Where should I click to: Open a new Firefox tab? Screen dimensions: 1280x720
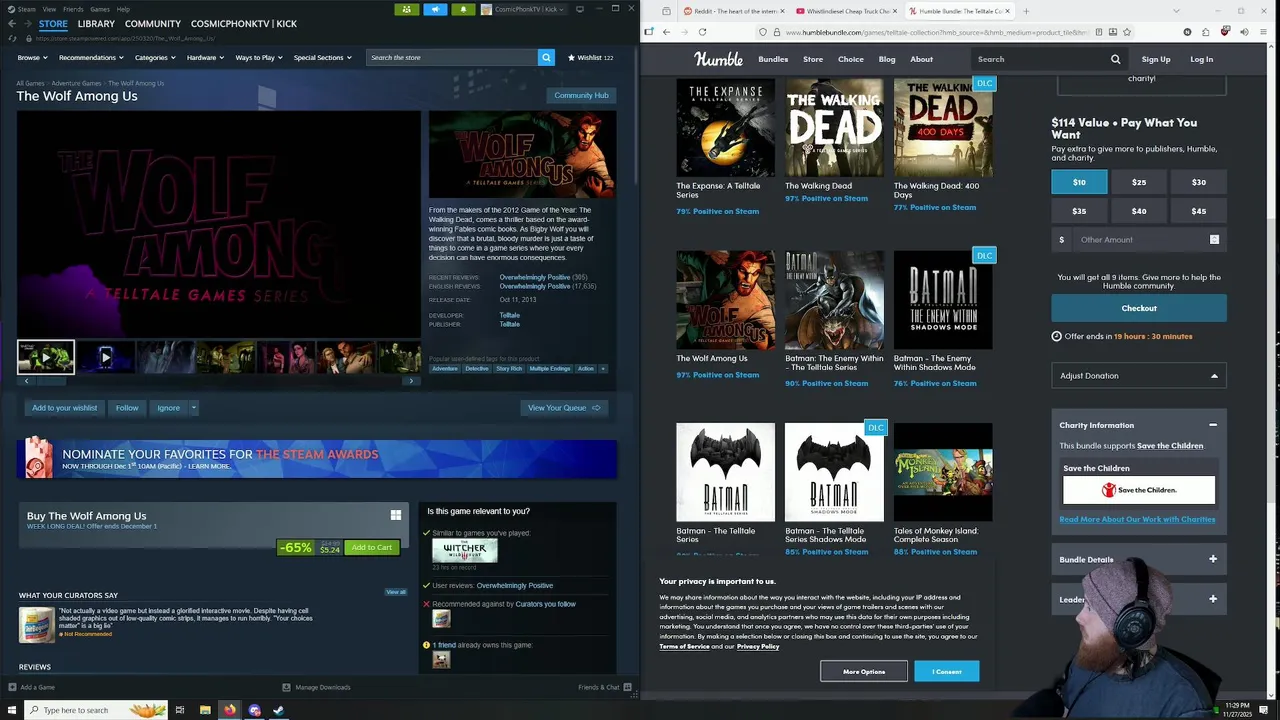1026,11
